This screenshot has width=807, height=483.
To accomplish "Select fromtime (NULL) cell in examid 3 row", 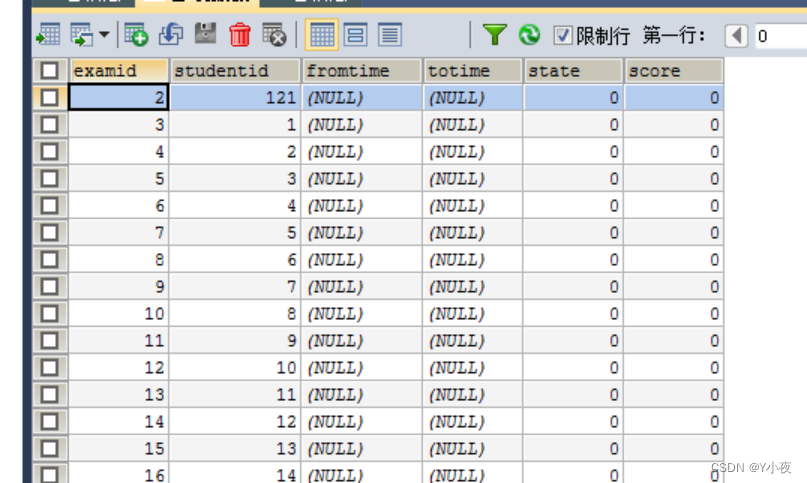I will click(x=361, y=125).
